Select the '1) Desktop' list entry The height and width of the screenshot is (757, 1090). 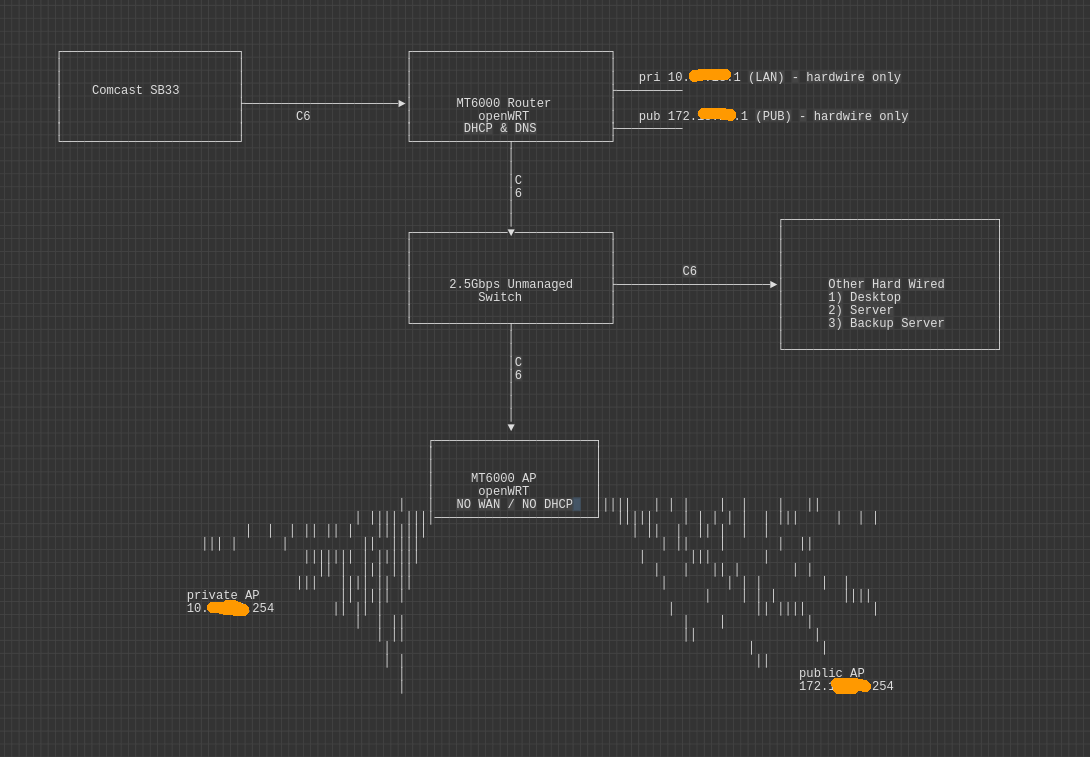coord(864,298)
